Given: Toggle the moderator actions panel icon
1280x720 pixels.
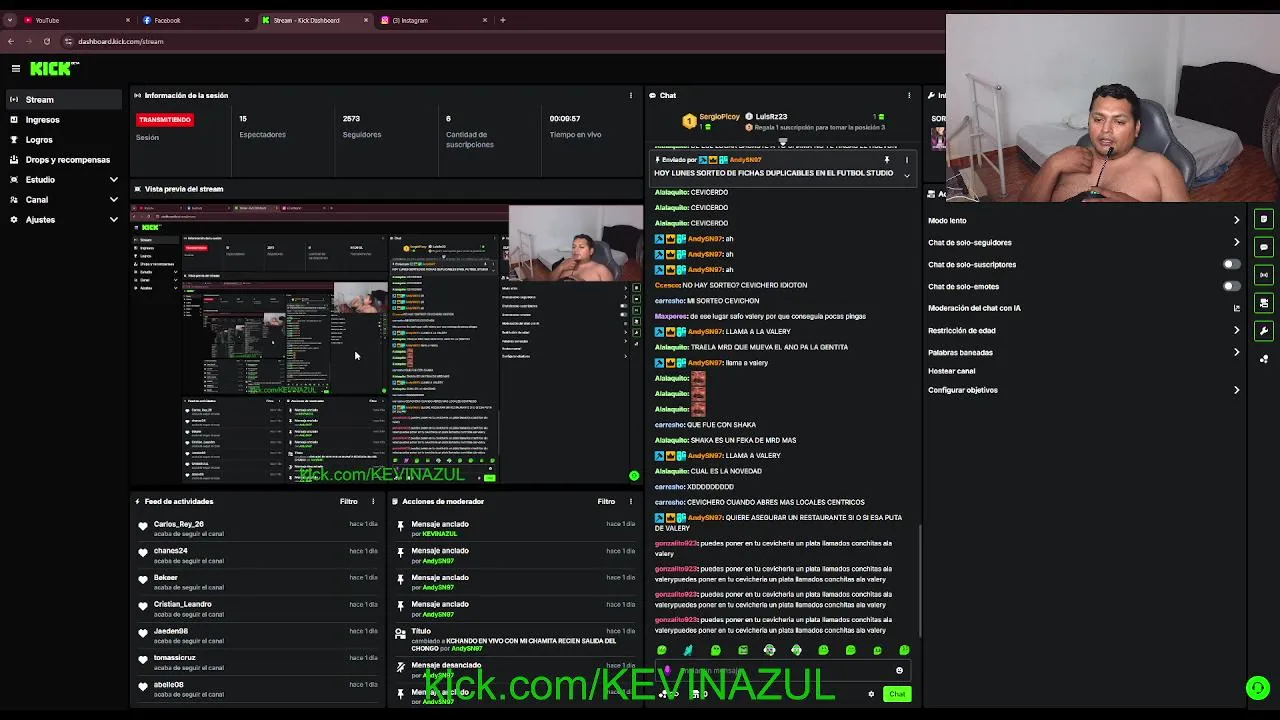Looking at the screenshot, I should click(1264, 303).
